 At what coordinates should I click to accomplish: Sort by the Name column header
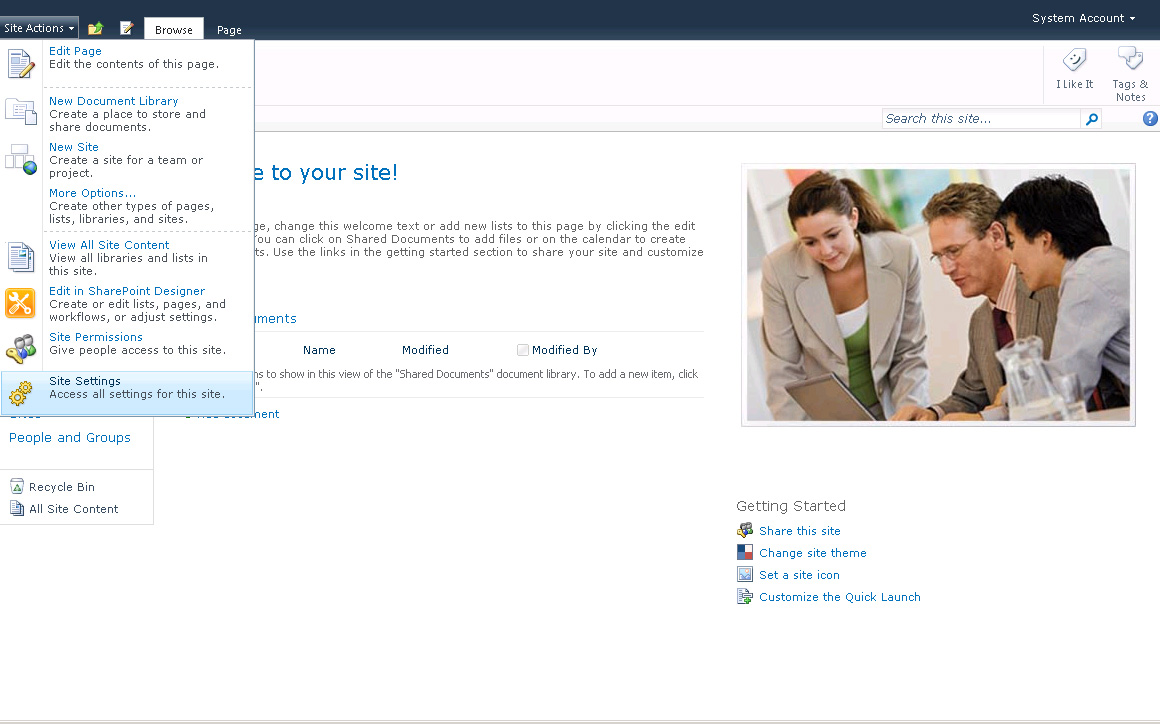coord(319,351)
